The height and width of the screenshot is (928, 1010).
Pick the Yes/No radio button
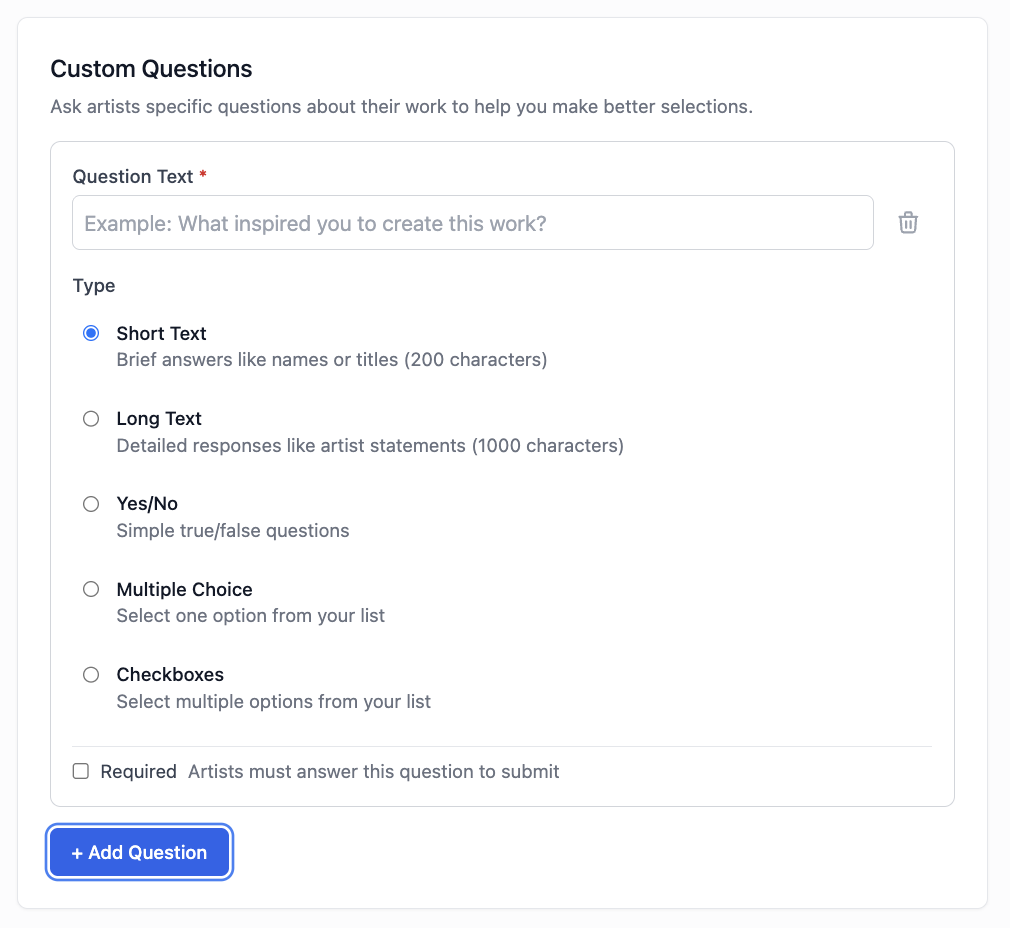91,504
